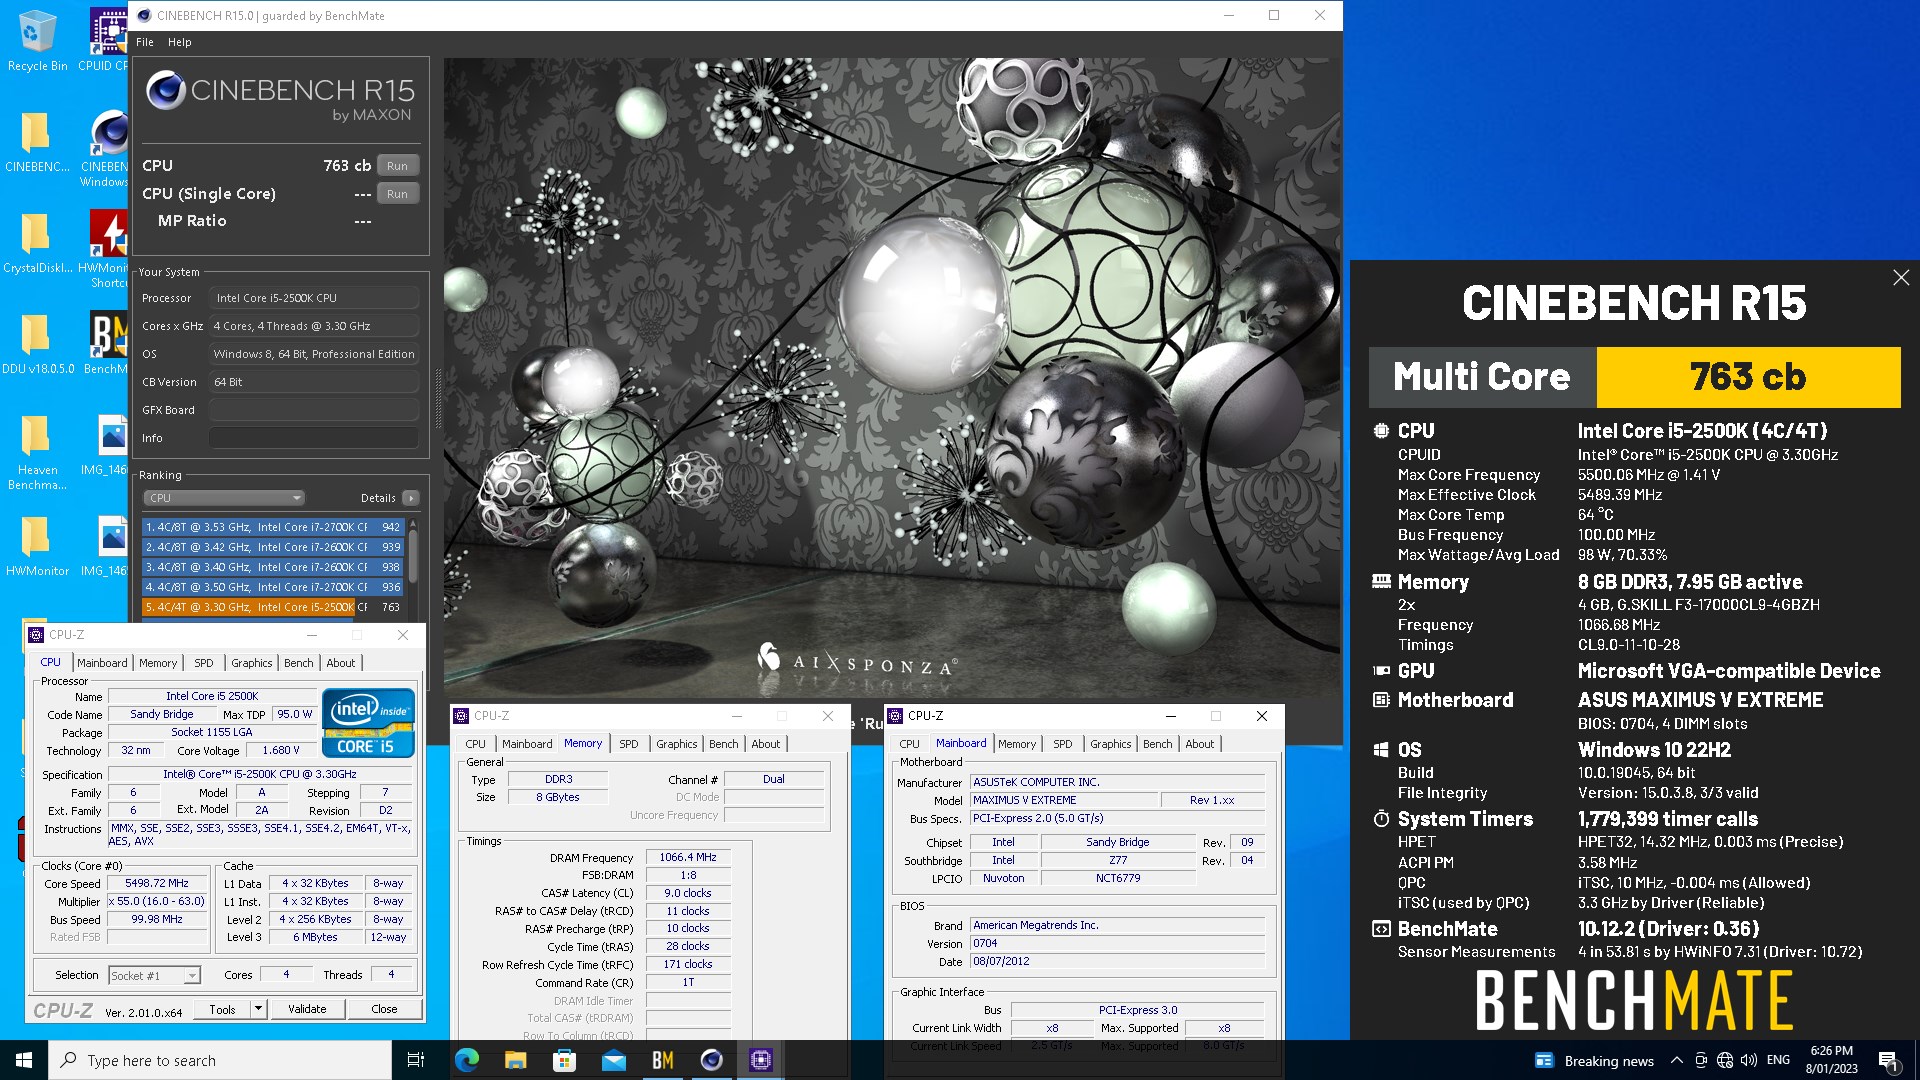Select ranking entry 4C/8T @ 3.40 GHz 938
This screenshot has width=1920, height=1080.
[273, 567]
